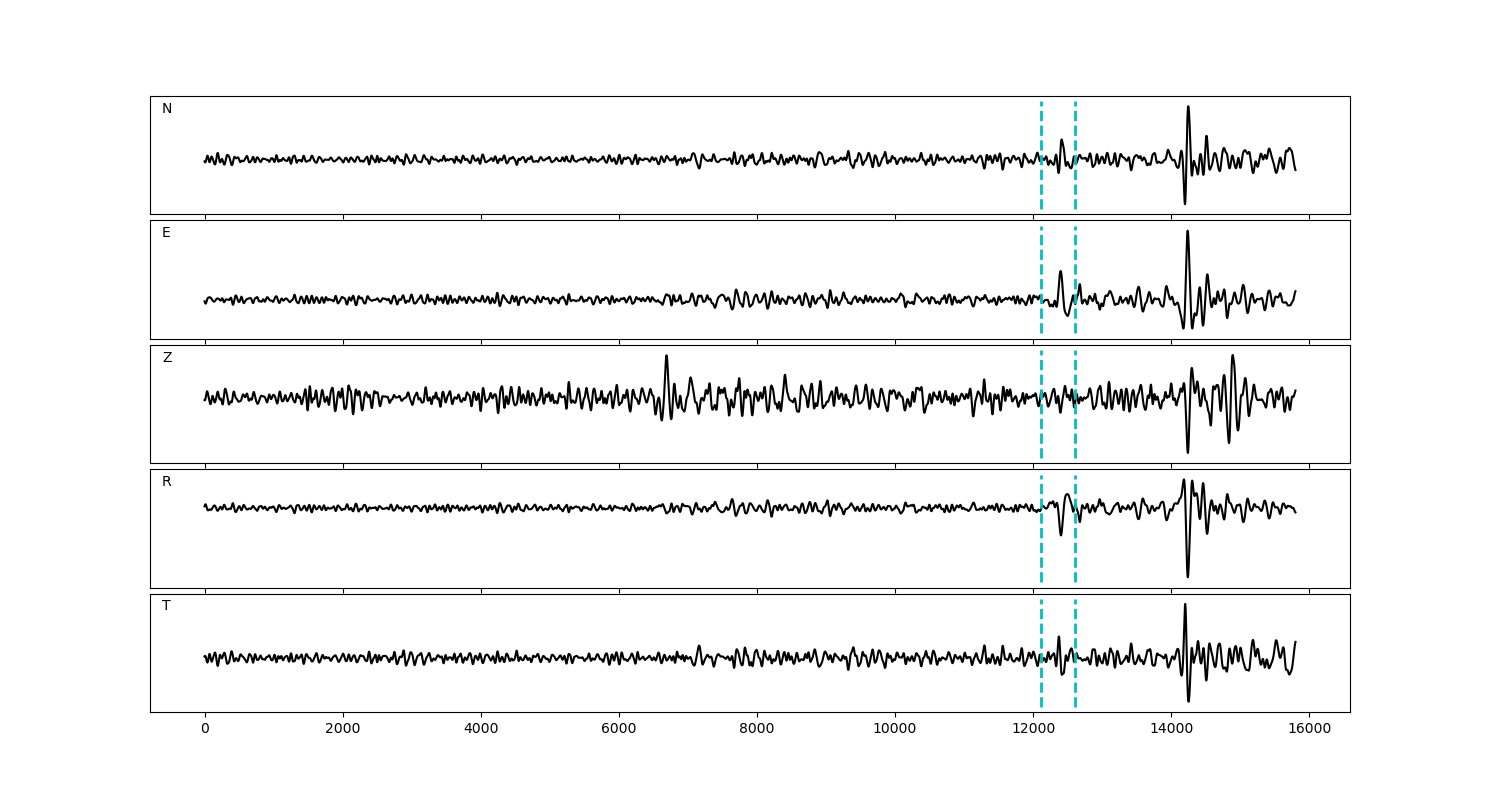Click the R channel label
This screenshot has height=800, width=1500.
click(x=167, y=482)
